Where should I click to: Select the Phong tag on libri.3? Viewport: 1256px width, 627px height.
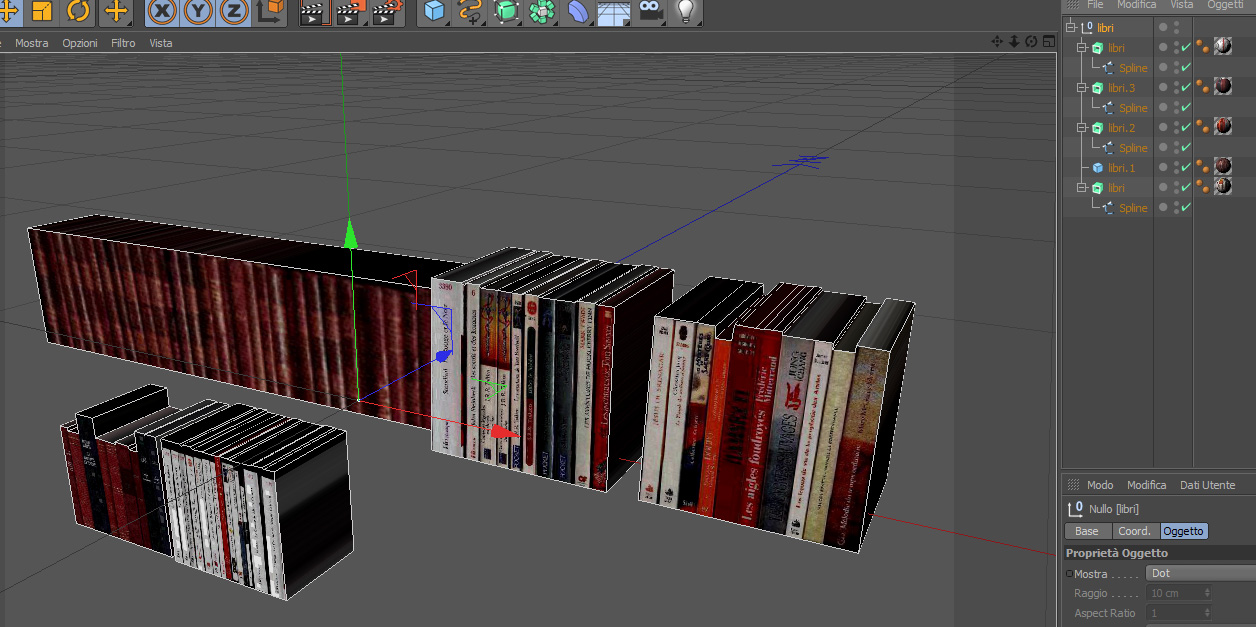[1203, 87]
